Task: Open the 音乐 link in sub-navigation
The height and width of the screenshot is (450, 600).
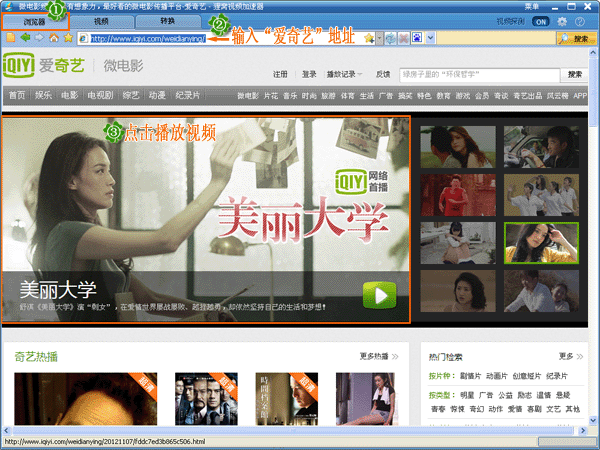Action: pos(290,96)
